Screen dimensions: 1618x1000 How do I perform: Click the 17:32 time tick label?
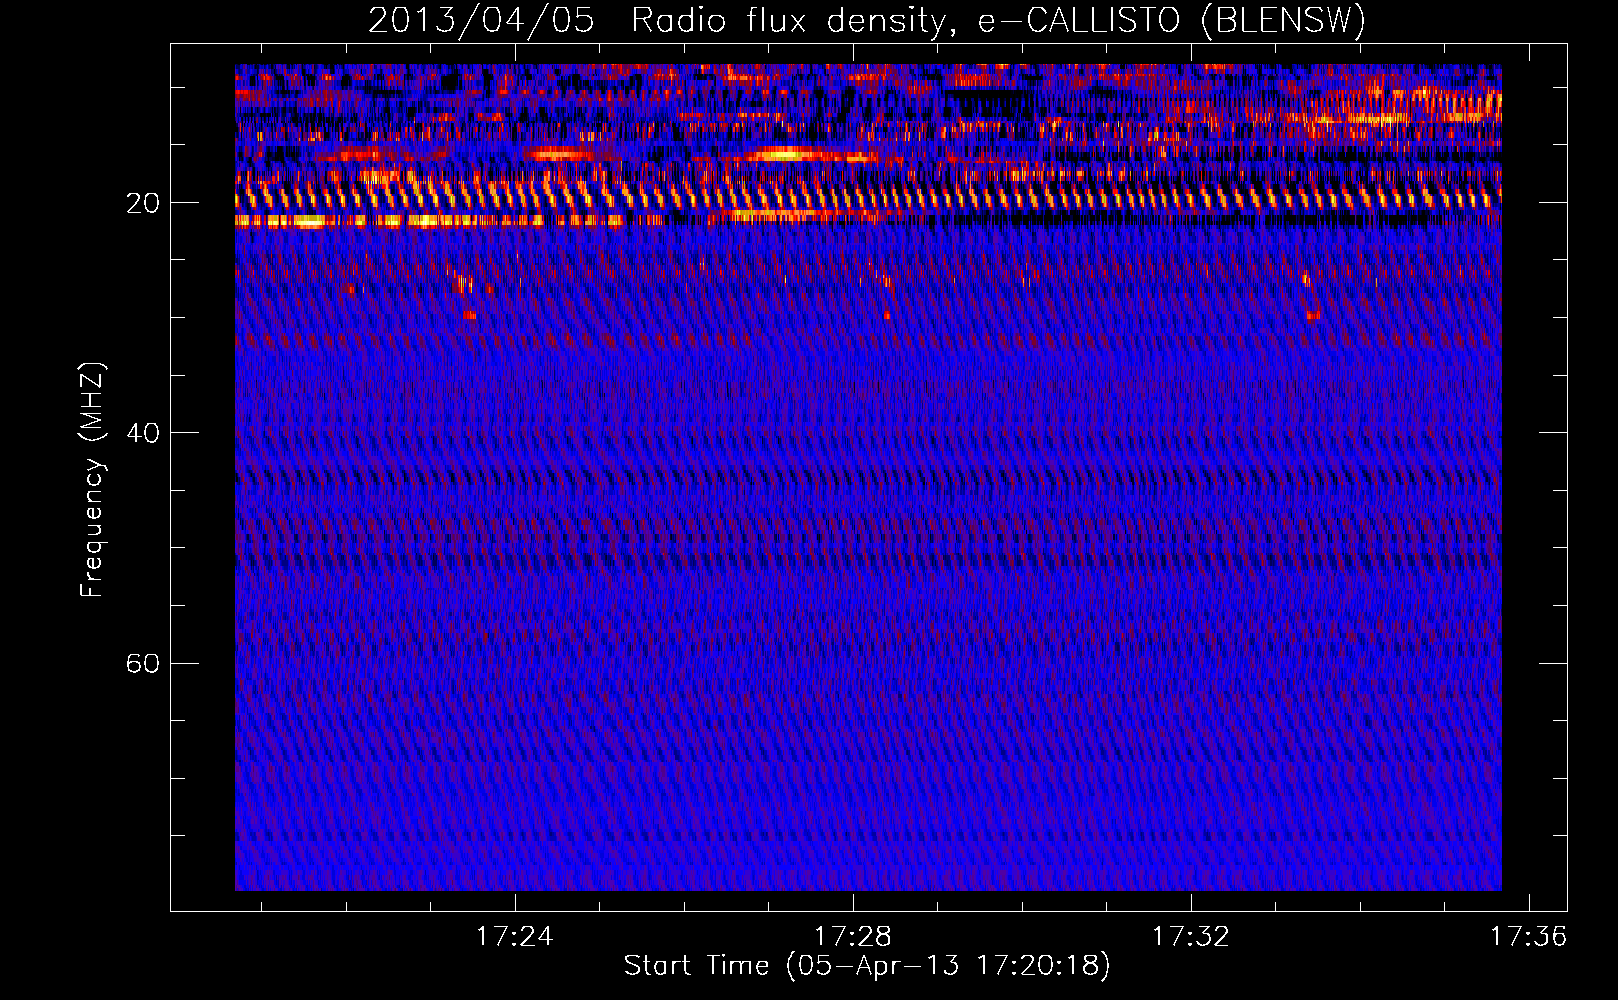pyautogui.click(x=1190, y=937)
